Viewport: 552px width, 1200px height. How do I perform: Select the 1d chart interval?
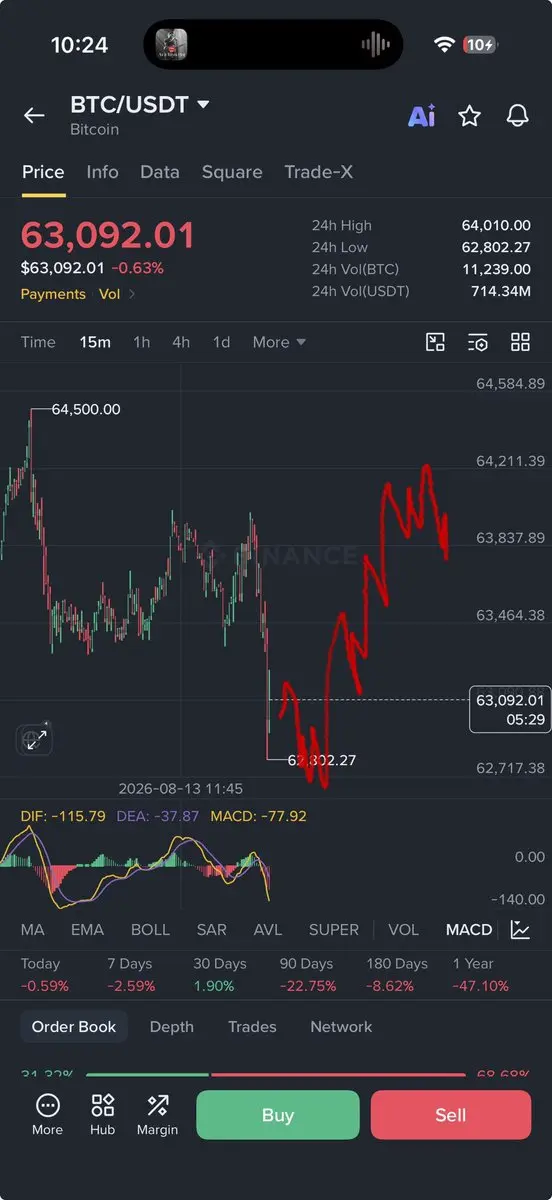(221, 342)
